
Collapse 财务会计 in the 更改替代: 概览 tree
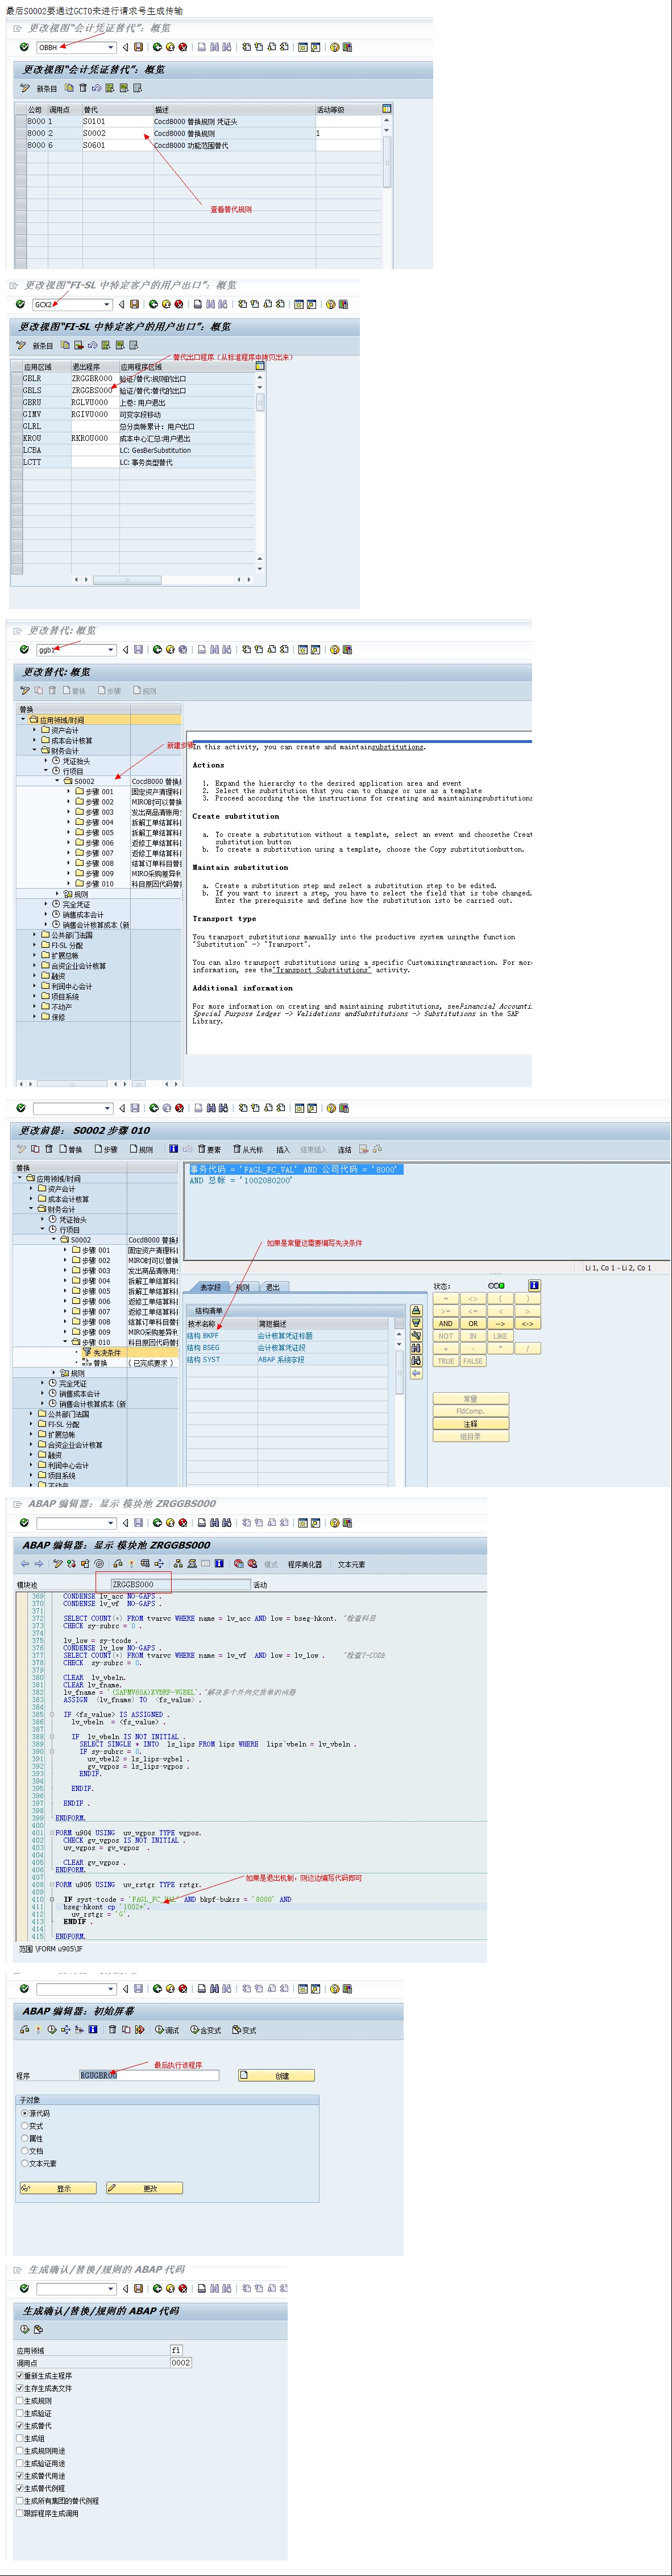click(33, 750)
